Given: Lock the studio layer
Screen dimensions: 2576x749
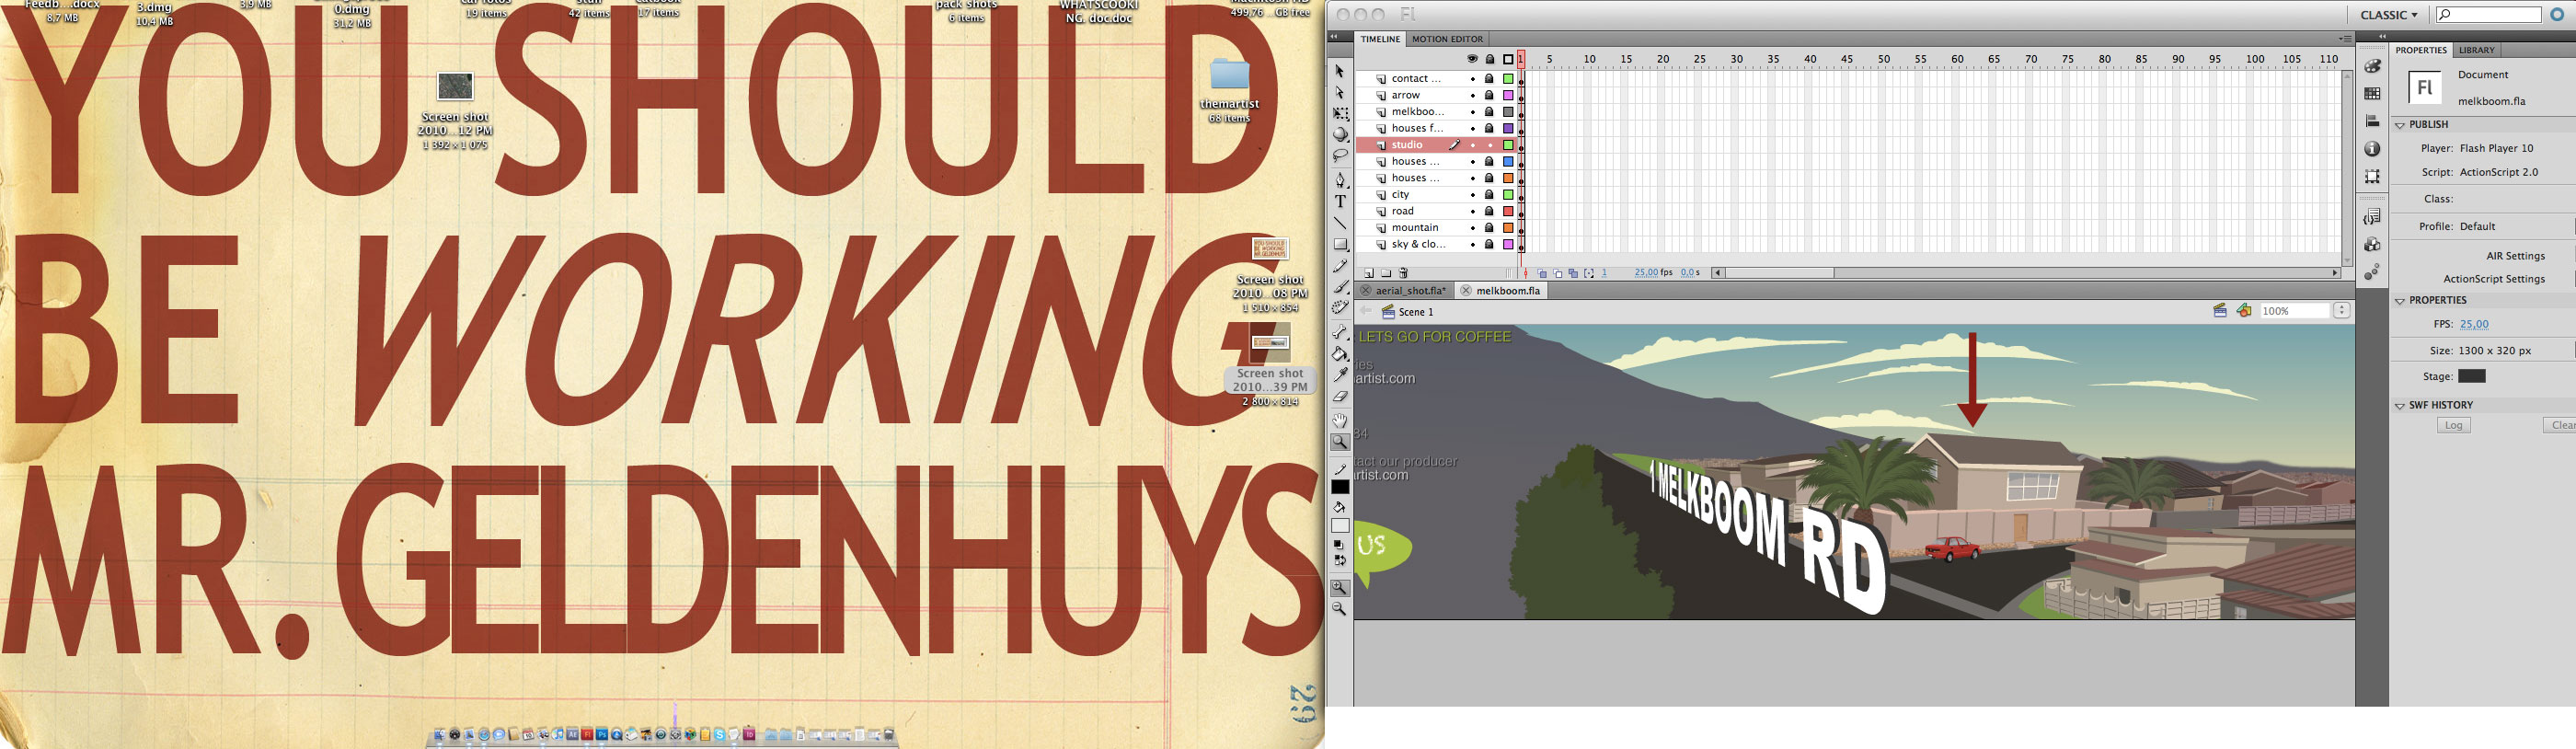Looking at the screenshot, I should pyautogui.click(x=1489, y=146).
